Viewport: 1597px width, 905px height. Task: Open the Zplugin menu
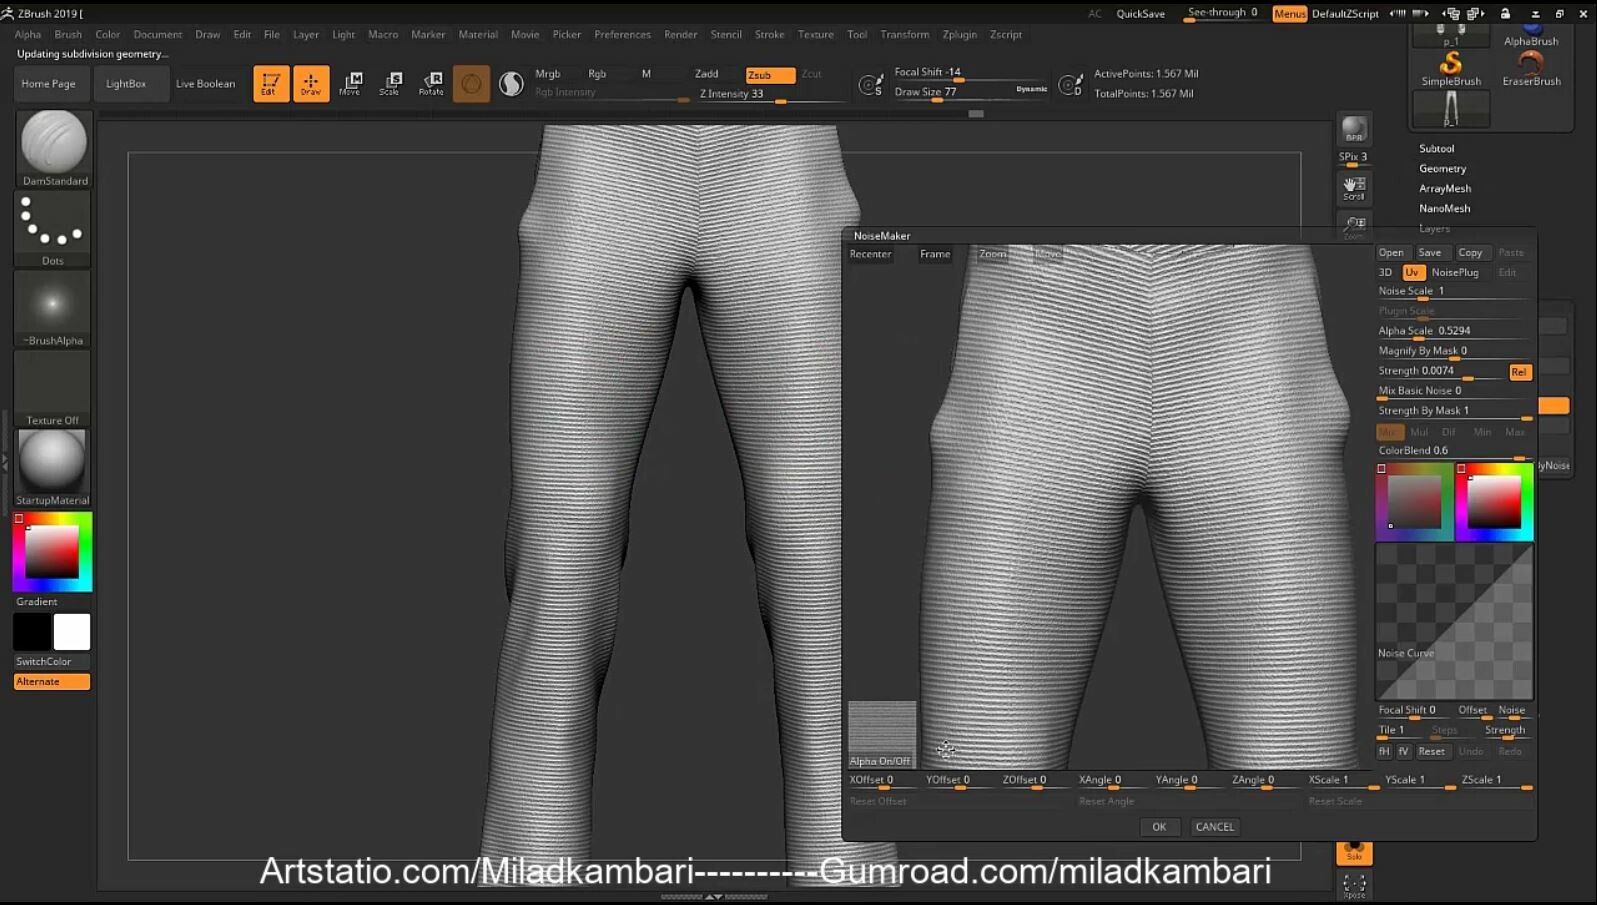(959, 34)
